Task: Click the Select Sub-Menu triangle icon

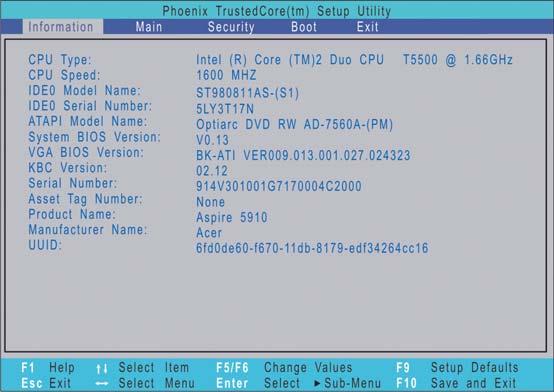Action: point(317,384)
